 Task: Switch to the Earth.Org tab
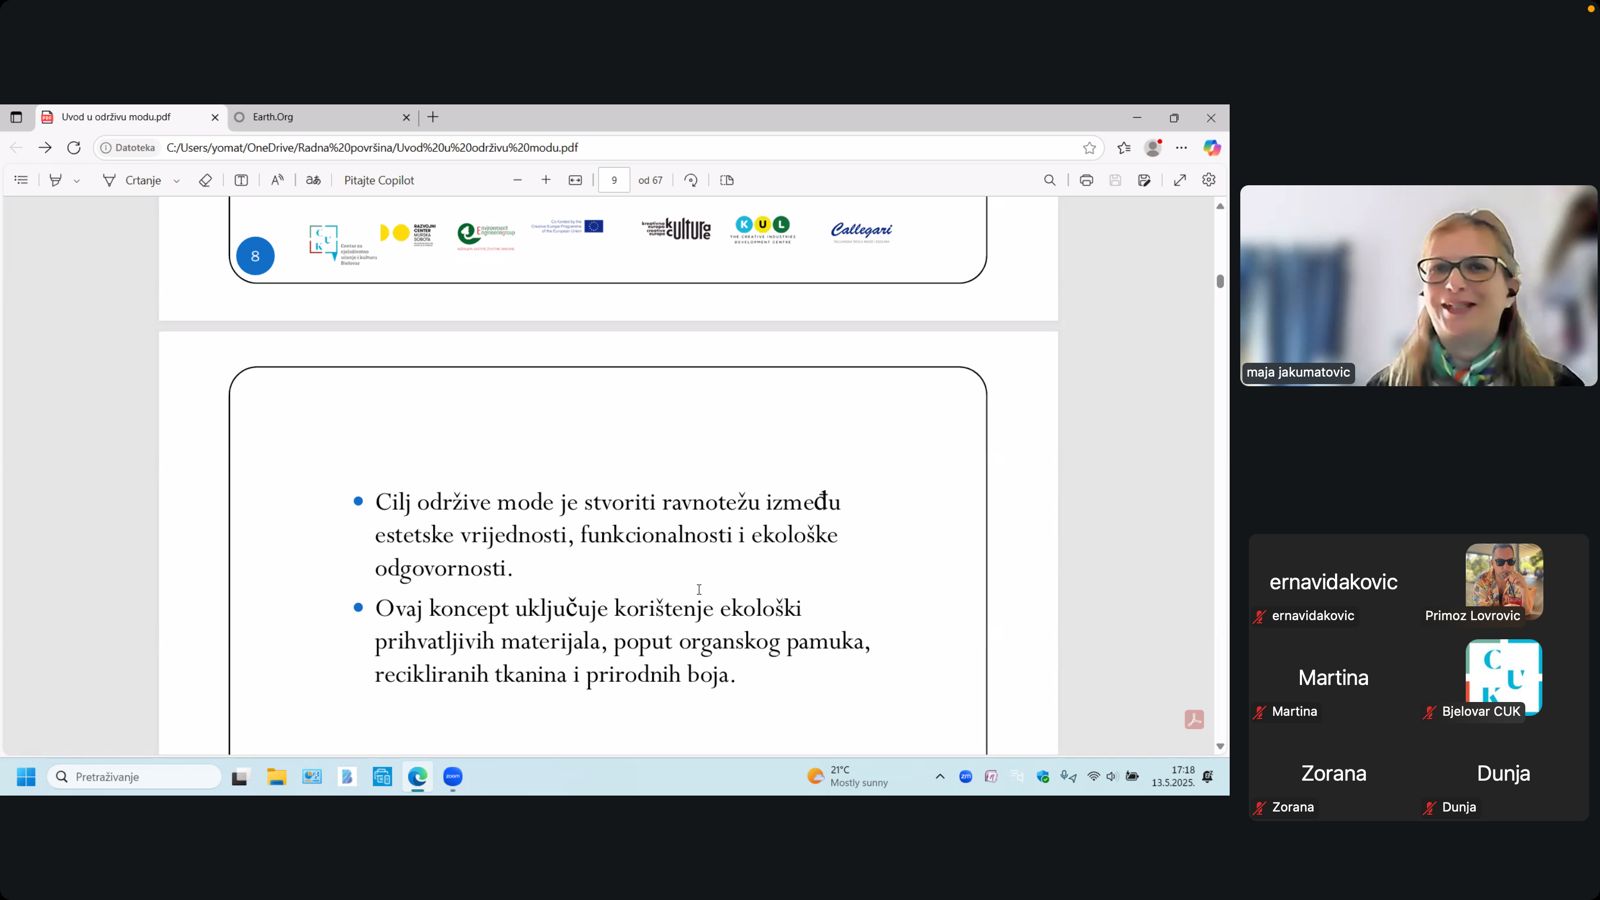320,117
